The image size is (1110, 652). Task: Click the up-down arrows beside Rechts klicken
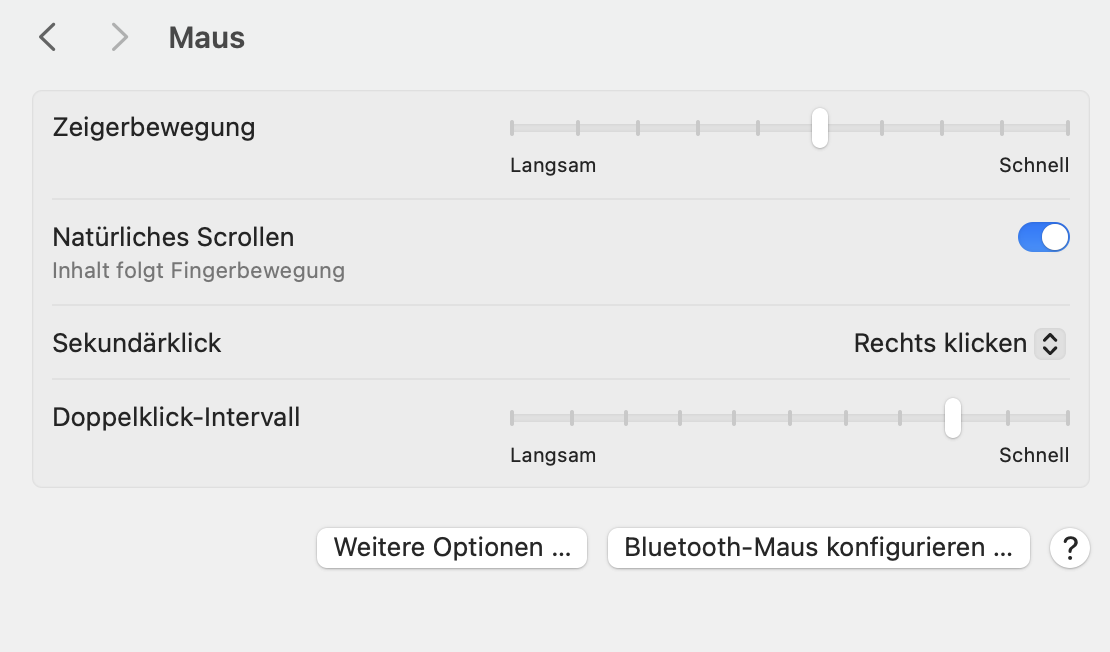[1049, 344]
